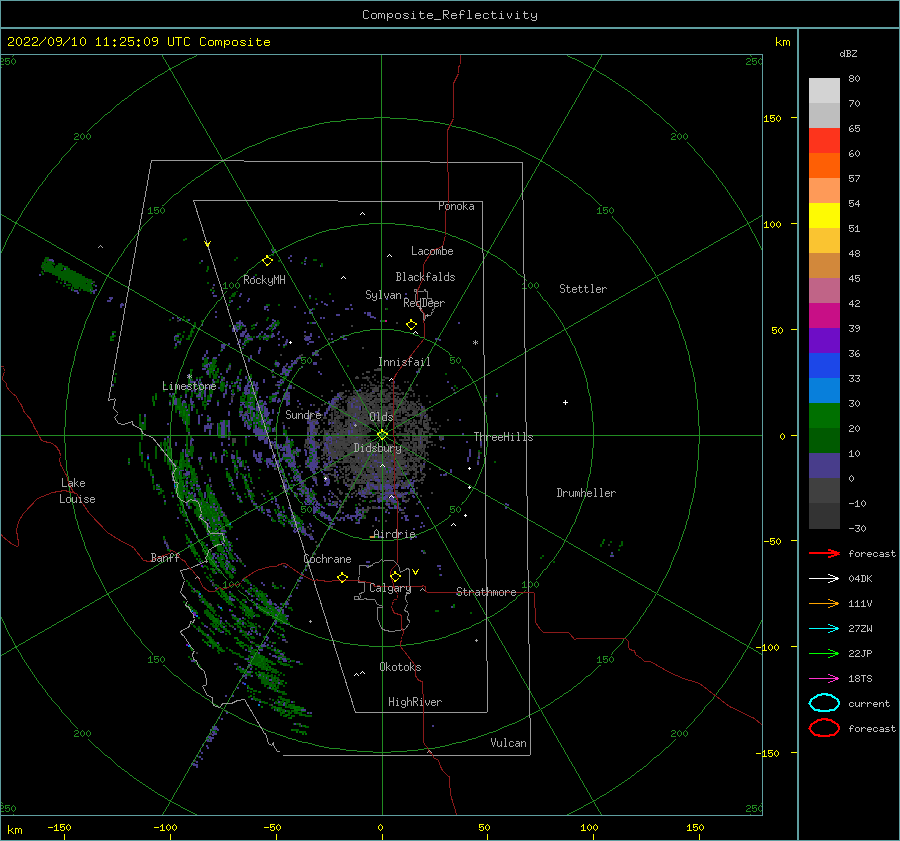Click the yellow diamond marker in Calgary
This screenshot has height=841, width=900.
point(395,576)
